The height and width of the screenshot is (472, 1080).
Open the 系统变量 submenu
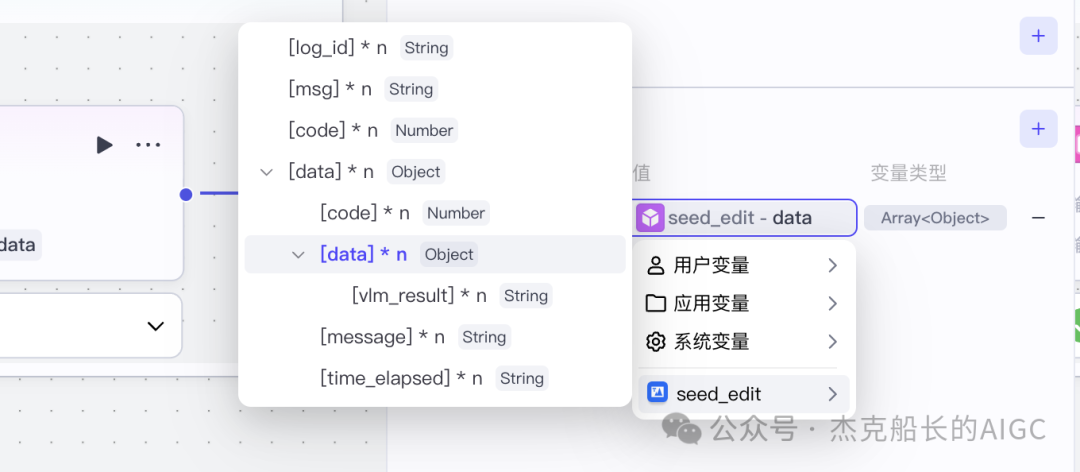coord(744,341)
